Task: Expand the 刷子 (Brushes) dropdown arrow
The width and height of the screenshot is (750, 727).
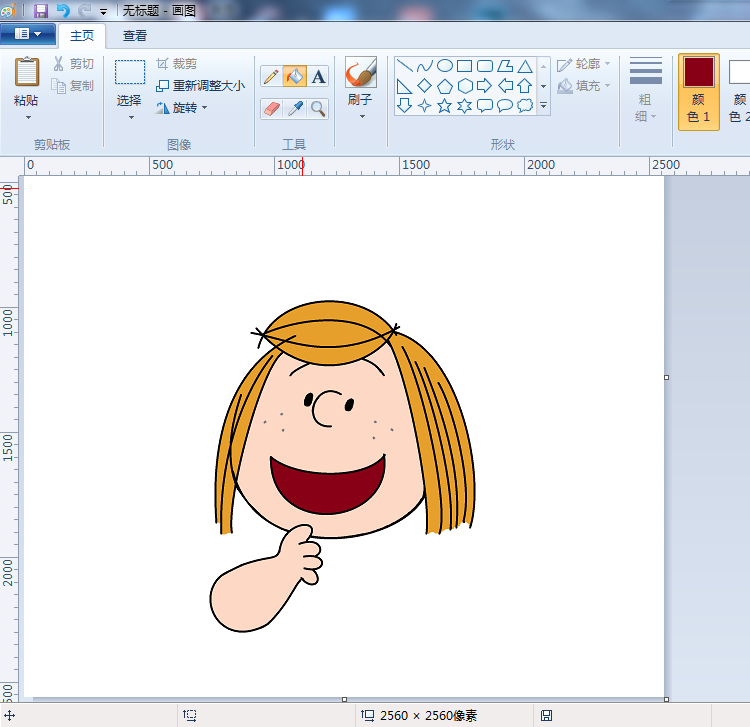Action: point(361,117)
